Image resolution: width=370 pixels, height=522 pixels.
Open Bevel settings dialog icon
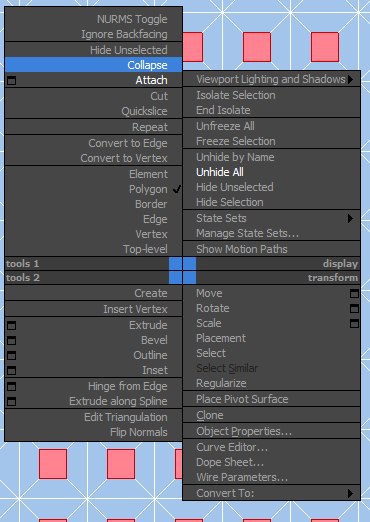click(11, 340)
